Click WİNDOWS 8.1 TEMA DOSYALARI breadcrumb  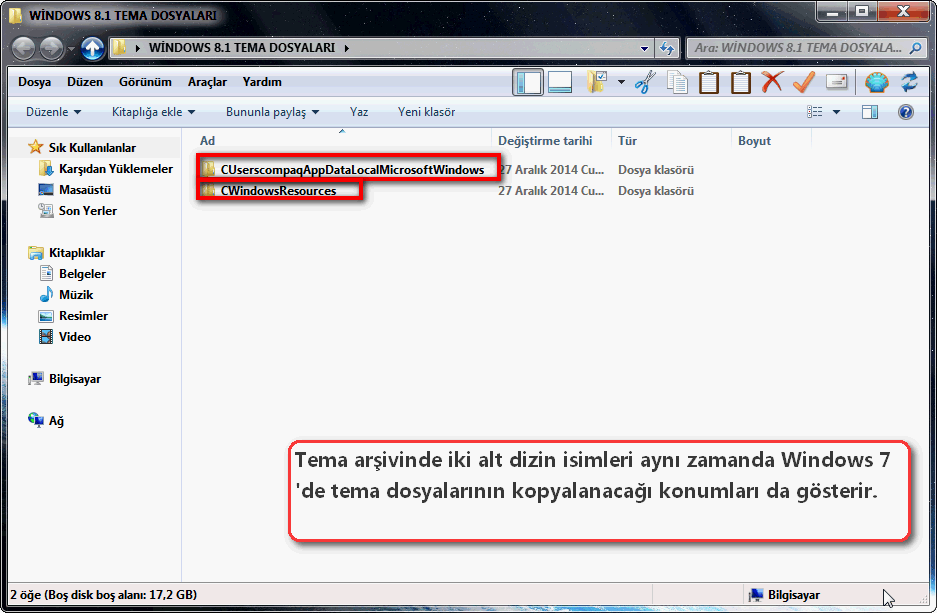click(242, 47)
